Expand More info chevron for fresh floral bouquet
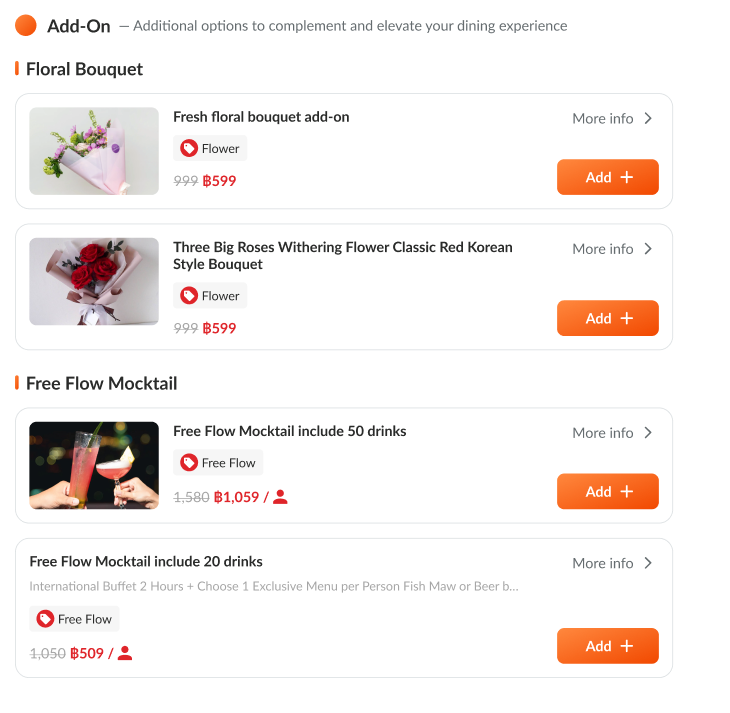This screenshot has width=730, height=713. coord(648,118)
